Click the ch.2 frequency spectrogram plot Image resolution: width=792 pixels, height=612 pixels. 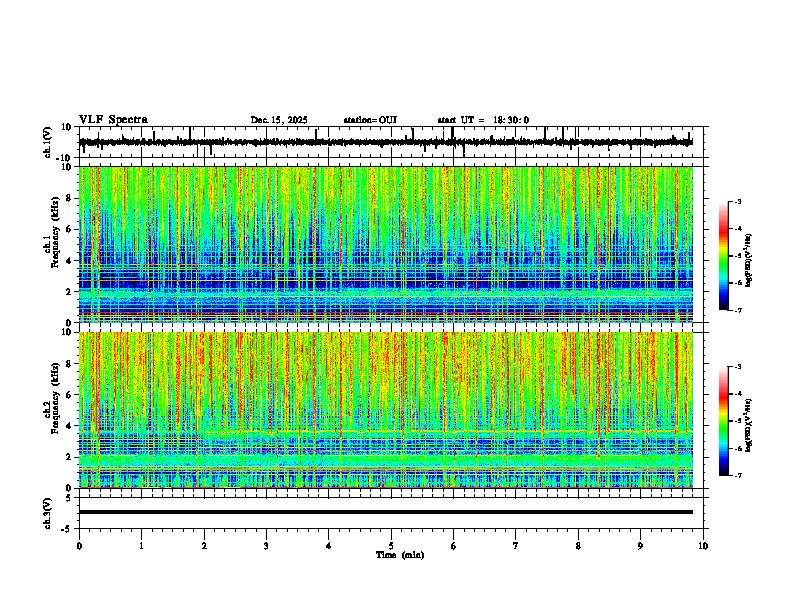386,410
